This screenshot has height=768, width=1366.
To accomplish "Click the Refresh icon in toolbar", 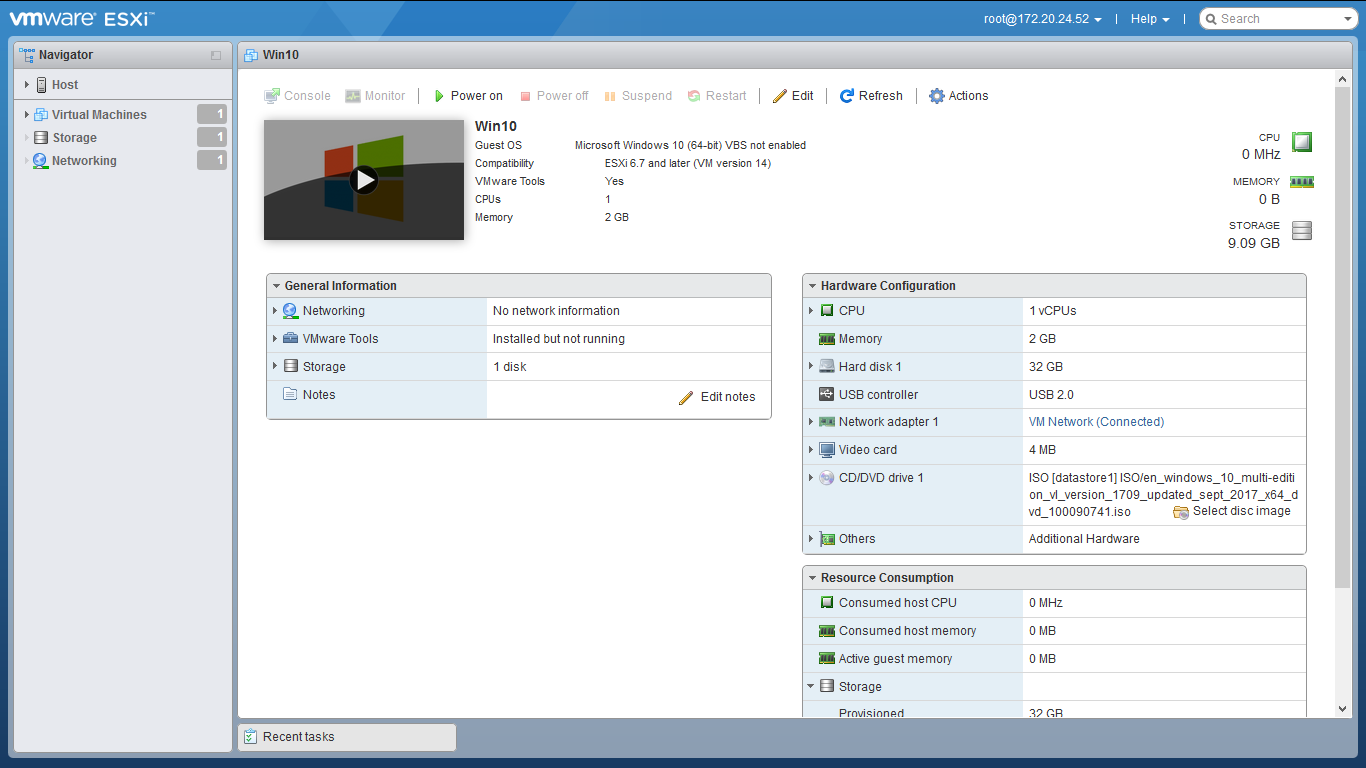I will point(847,96).
